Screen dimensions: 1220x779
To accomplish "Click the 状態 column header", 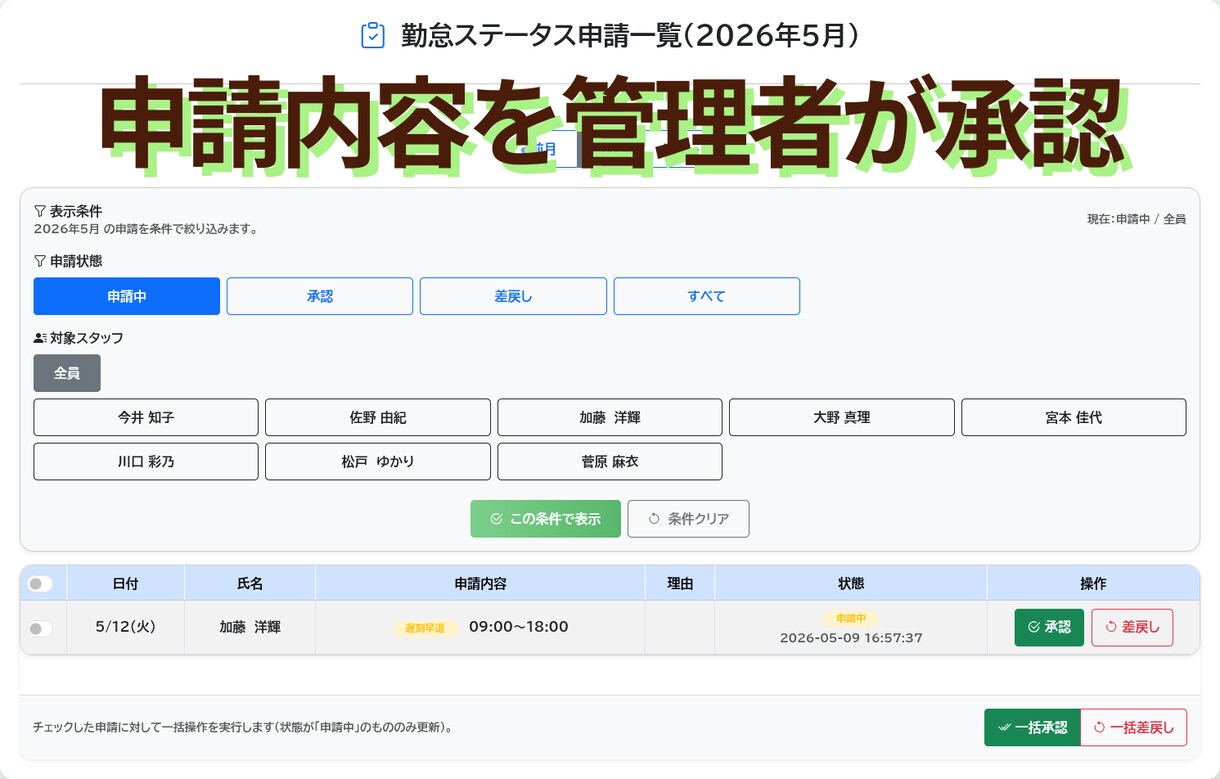I will [x=851, y=583].
